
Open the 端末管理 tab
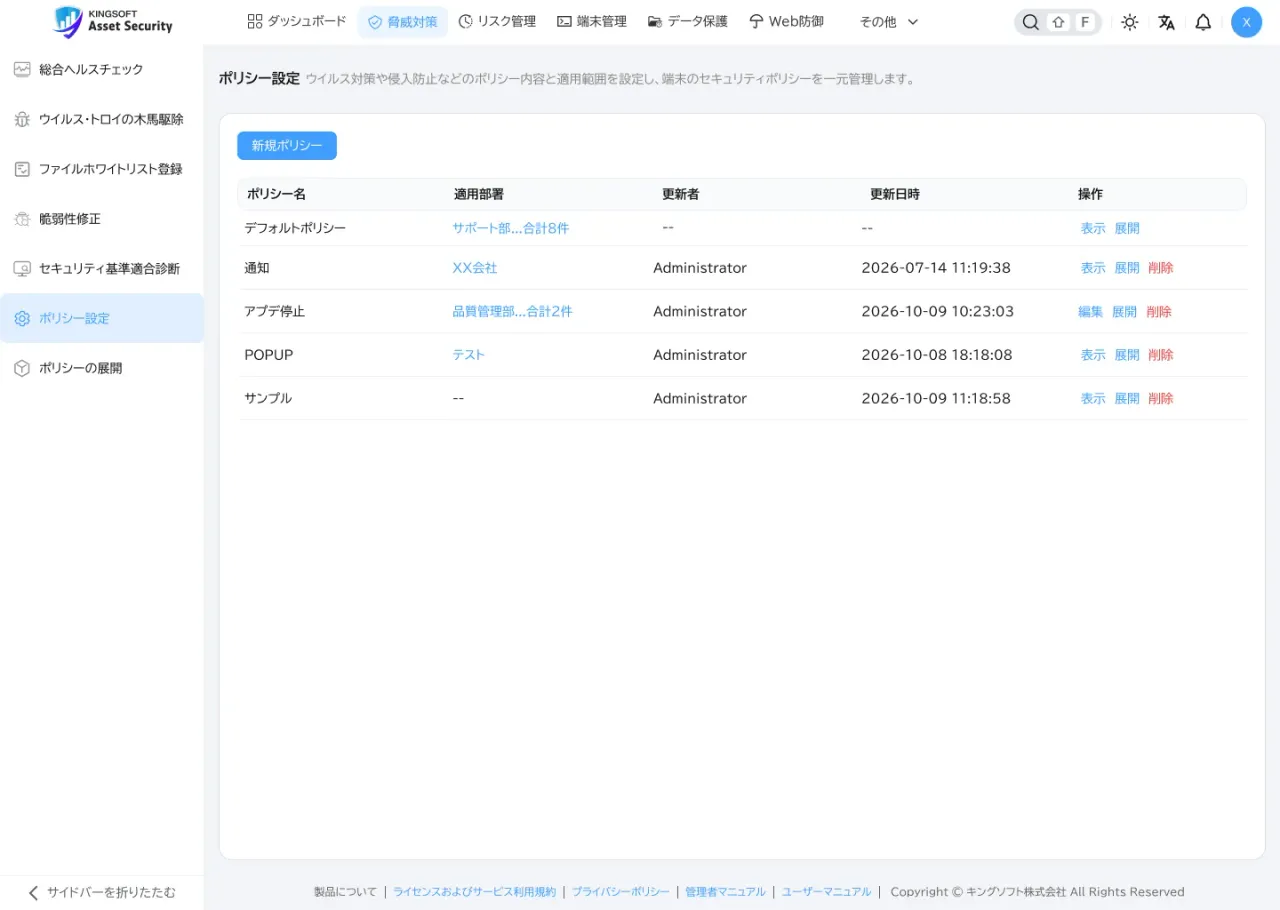pos(592,21)
